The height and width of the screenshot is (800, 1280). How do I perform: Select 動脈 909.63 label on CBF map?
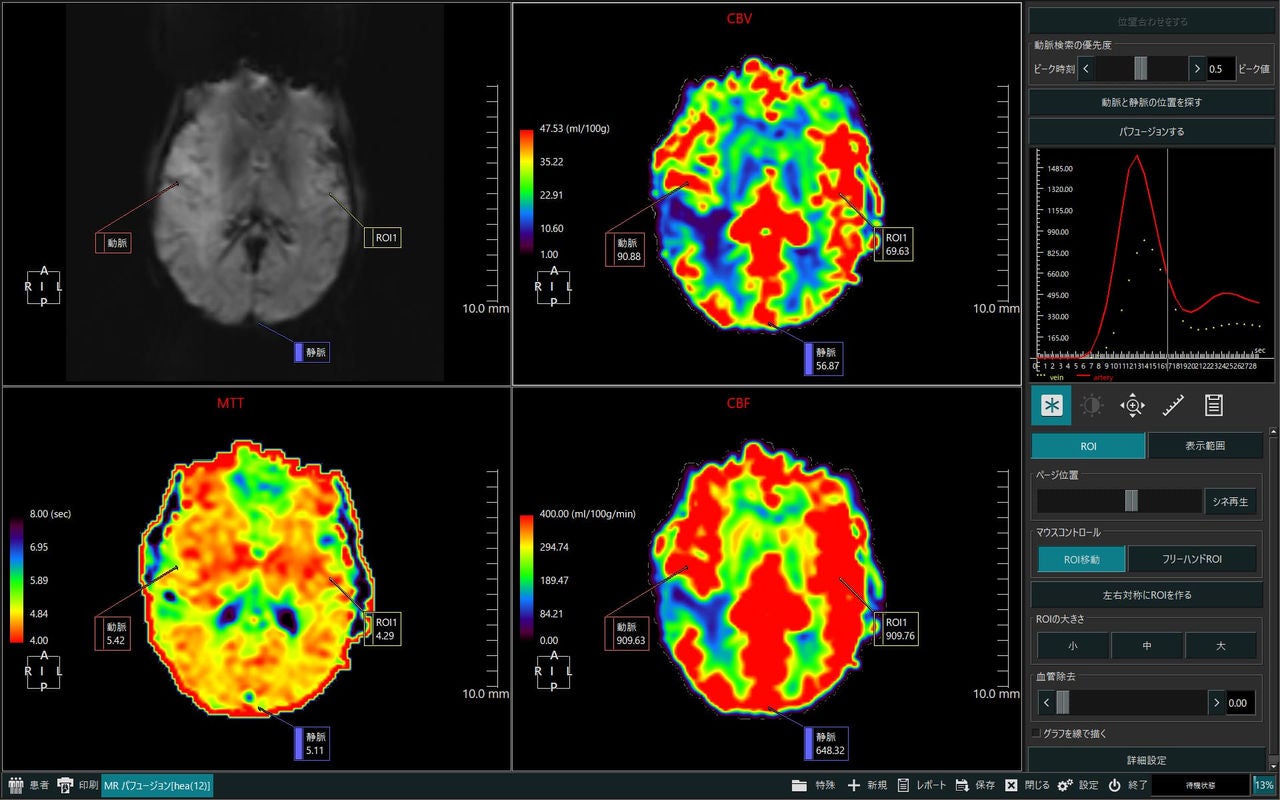(628, 633)
